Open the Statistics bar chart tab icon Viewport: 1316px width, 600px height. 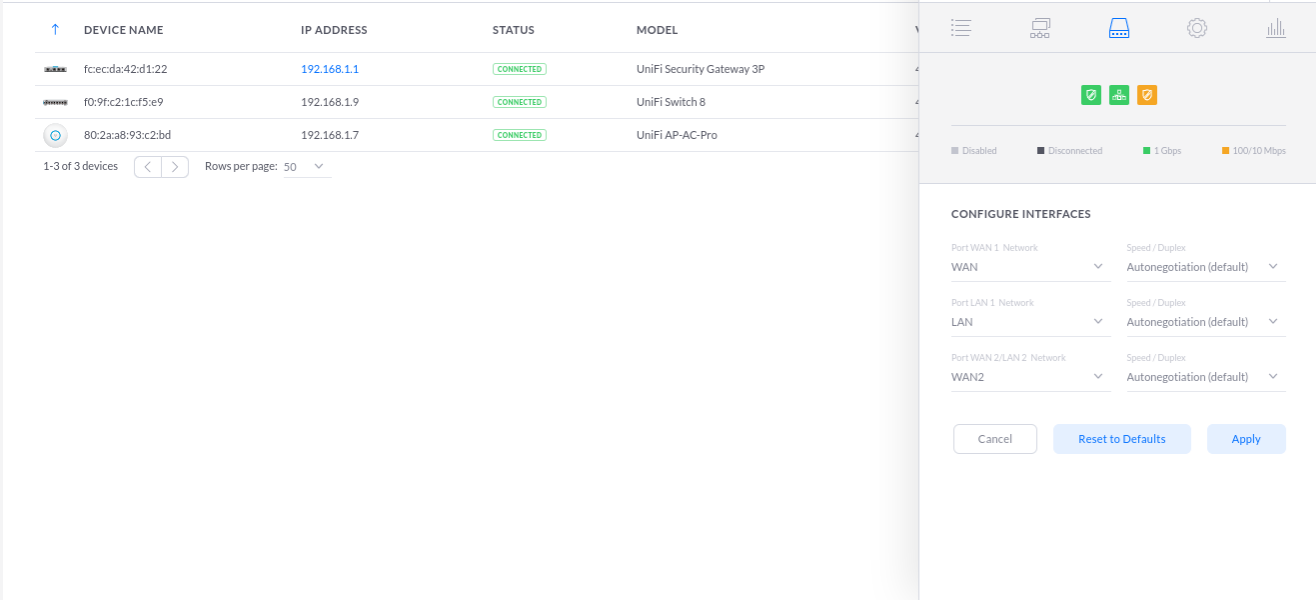[1276, 28]
